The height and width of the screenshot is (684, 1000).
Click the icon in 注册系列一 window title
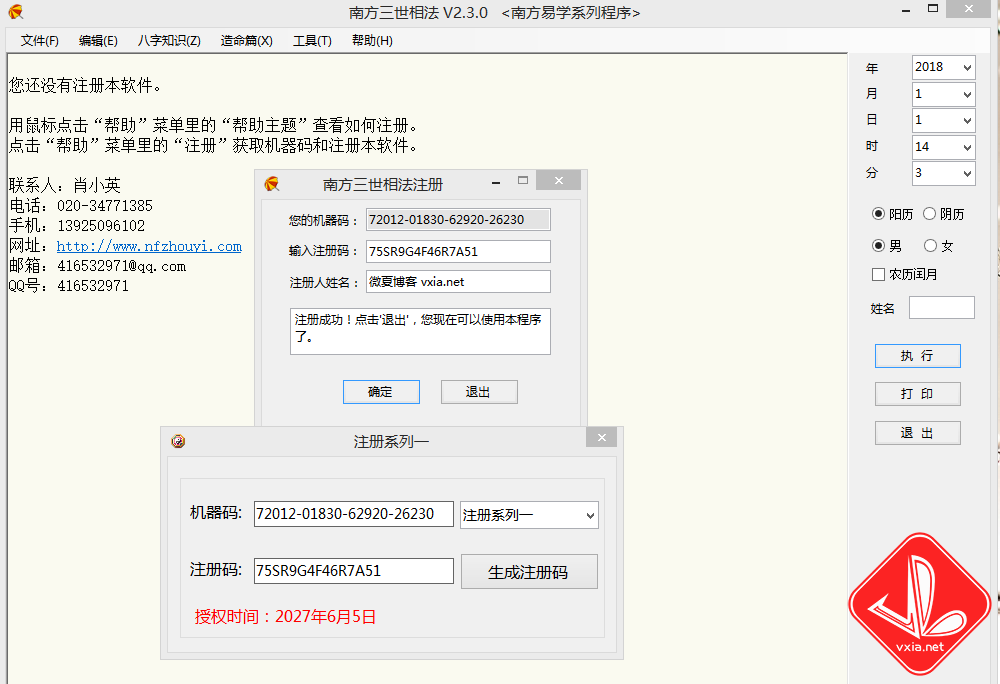[178, 441]
